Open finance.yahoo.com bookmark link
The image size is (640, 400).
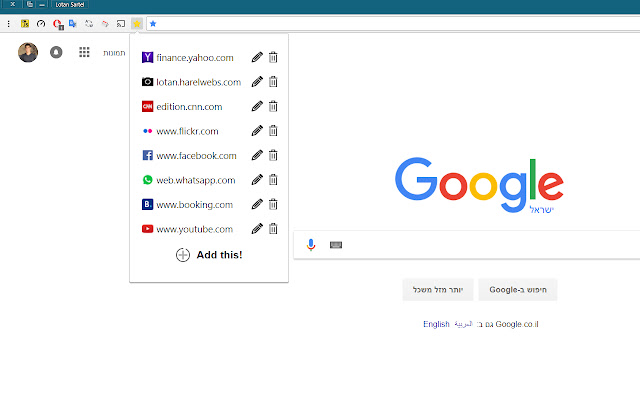pyautogui.click(x=195, y=58)
